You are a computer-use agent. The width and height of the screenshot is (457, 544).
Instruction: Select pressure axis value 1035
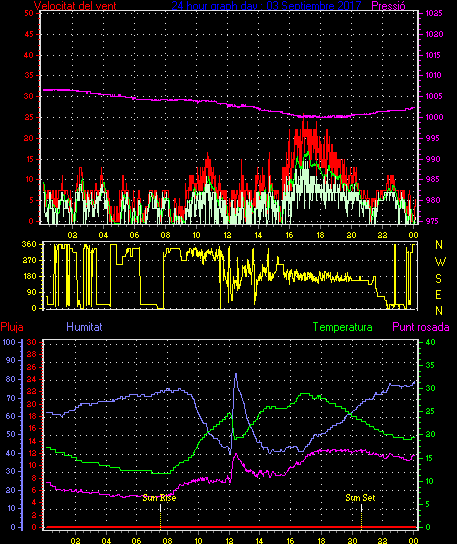click(434, 14)
